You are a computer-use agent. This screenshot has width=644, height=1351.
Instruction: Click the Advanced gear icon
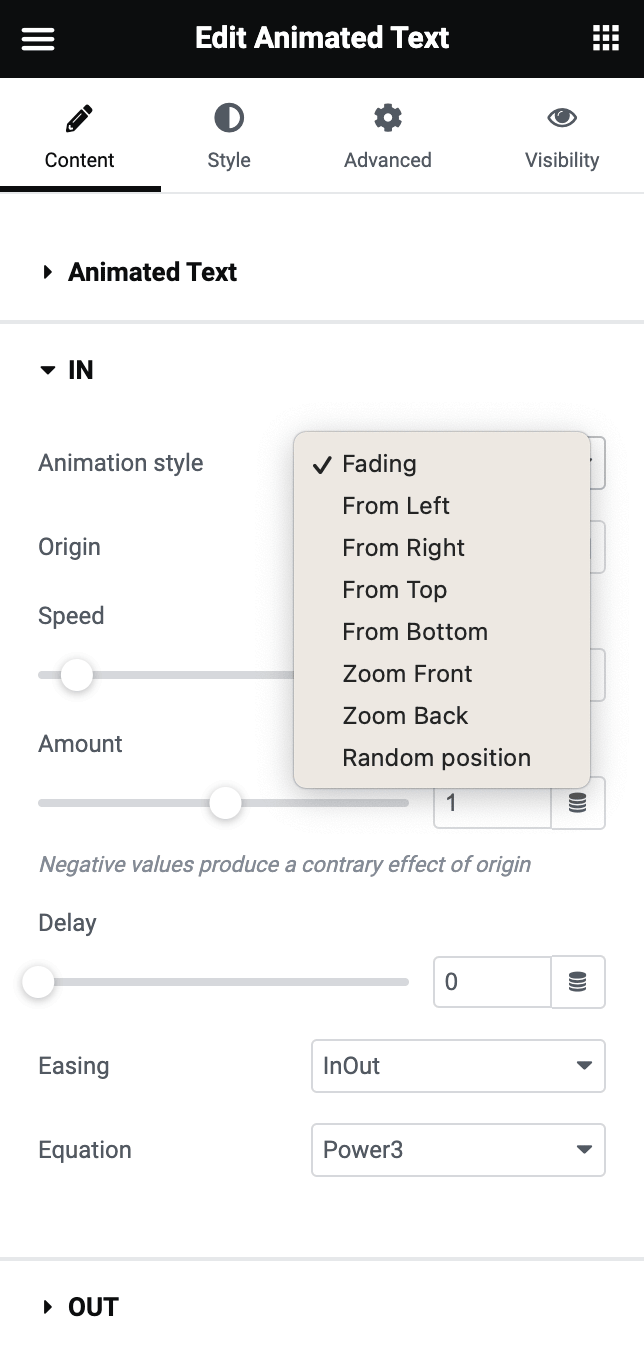pos(387,119)
